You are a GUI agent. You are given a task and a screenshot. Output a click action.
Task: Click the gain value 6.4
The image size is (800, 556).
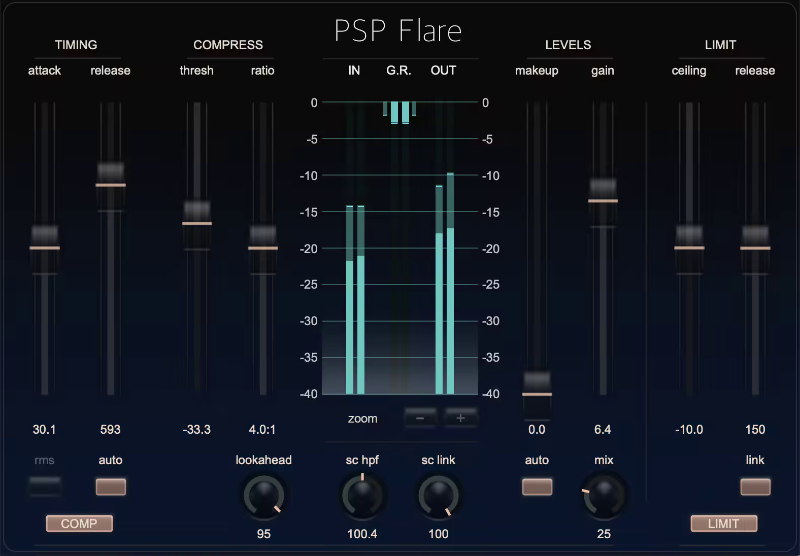point(603,429)
